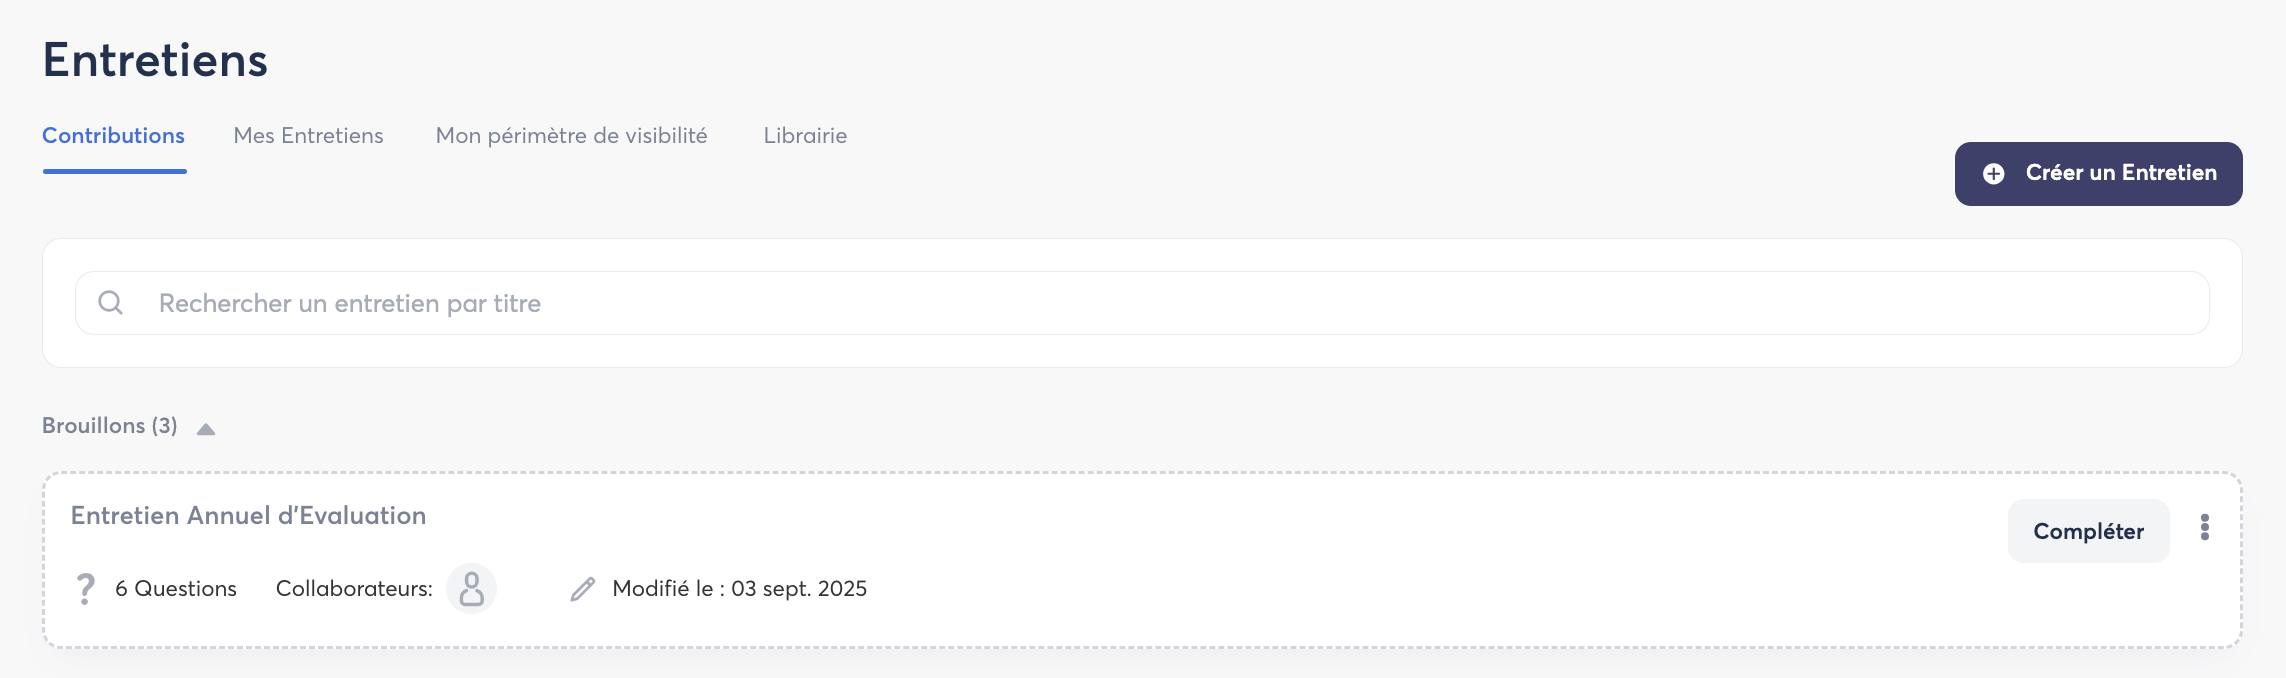
Task: Open the Mes Entretiens tab
Action: 308,136
